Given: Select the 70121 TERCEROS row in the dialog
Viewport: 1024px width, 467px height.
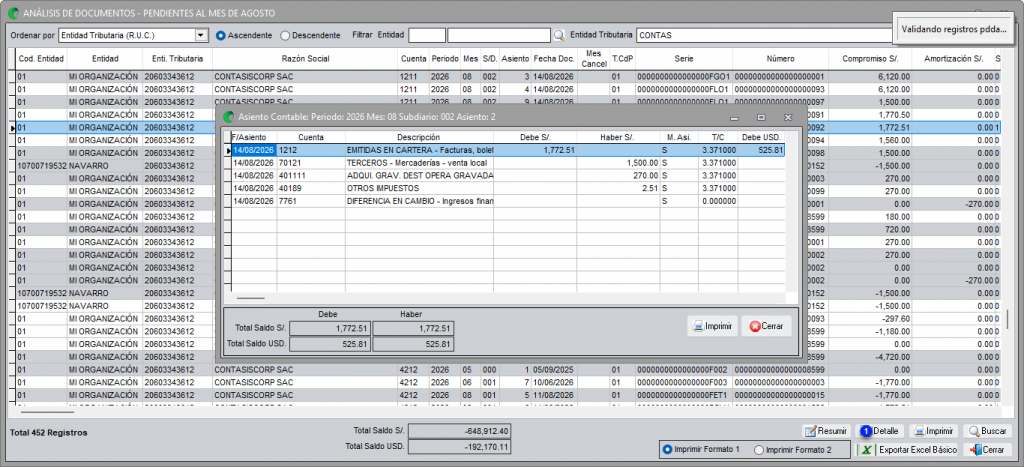Looking at the screenshot, I should [x=507, y=163].
